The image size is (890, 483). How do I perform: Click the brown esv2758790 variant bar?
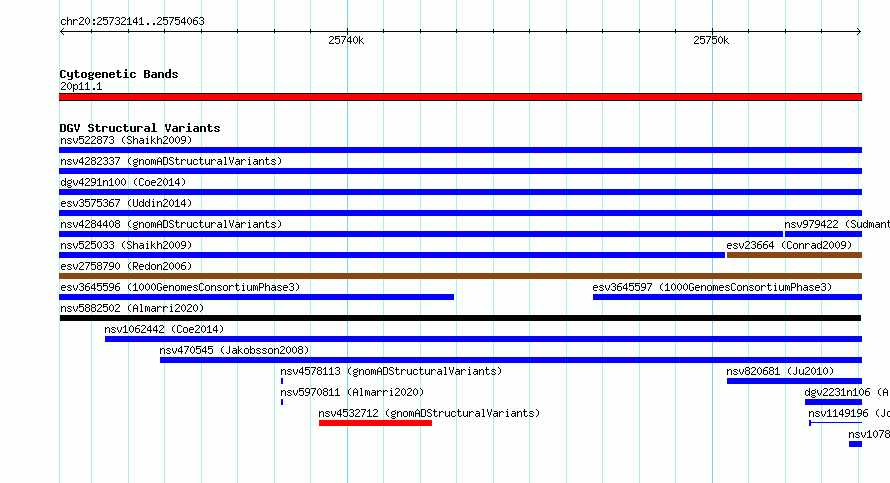click(x=460, y=276)
